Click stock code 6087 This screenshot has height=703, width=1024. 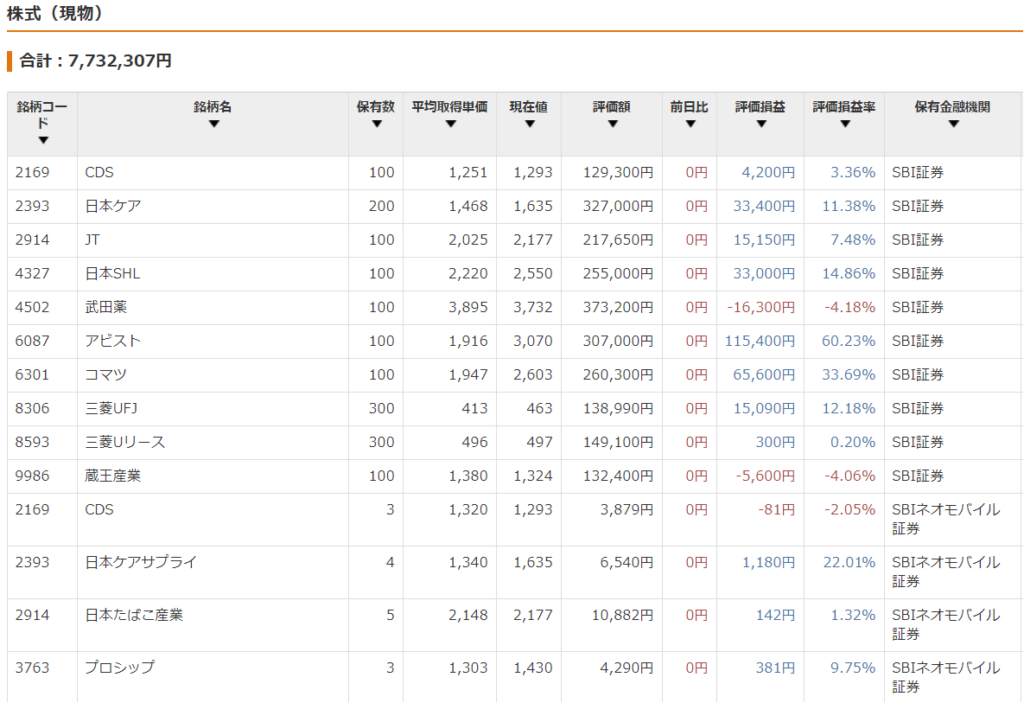[x=32, y=341]
